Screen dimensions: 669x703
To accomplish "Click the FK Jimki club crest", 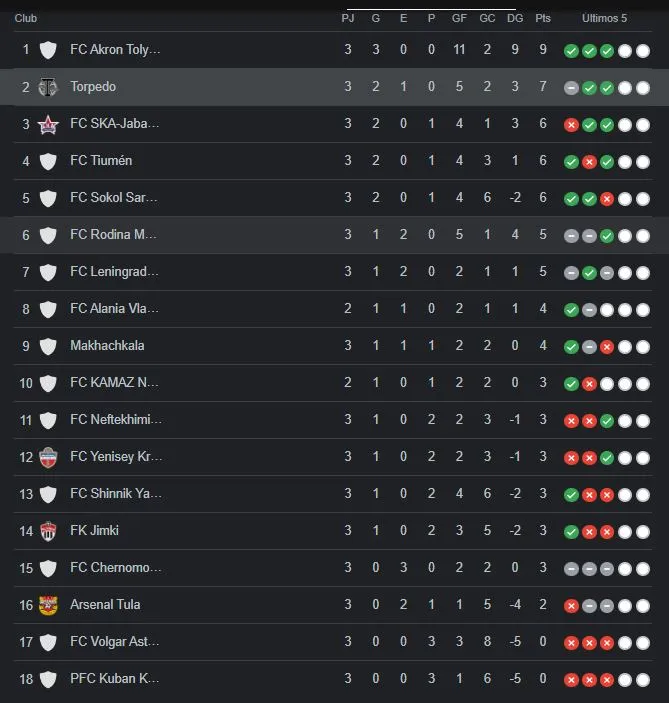I will point(47,531).
